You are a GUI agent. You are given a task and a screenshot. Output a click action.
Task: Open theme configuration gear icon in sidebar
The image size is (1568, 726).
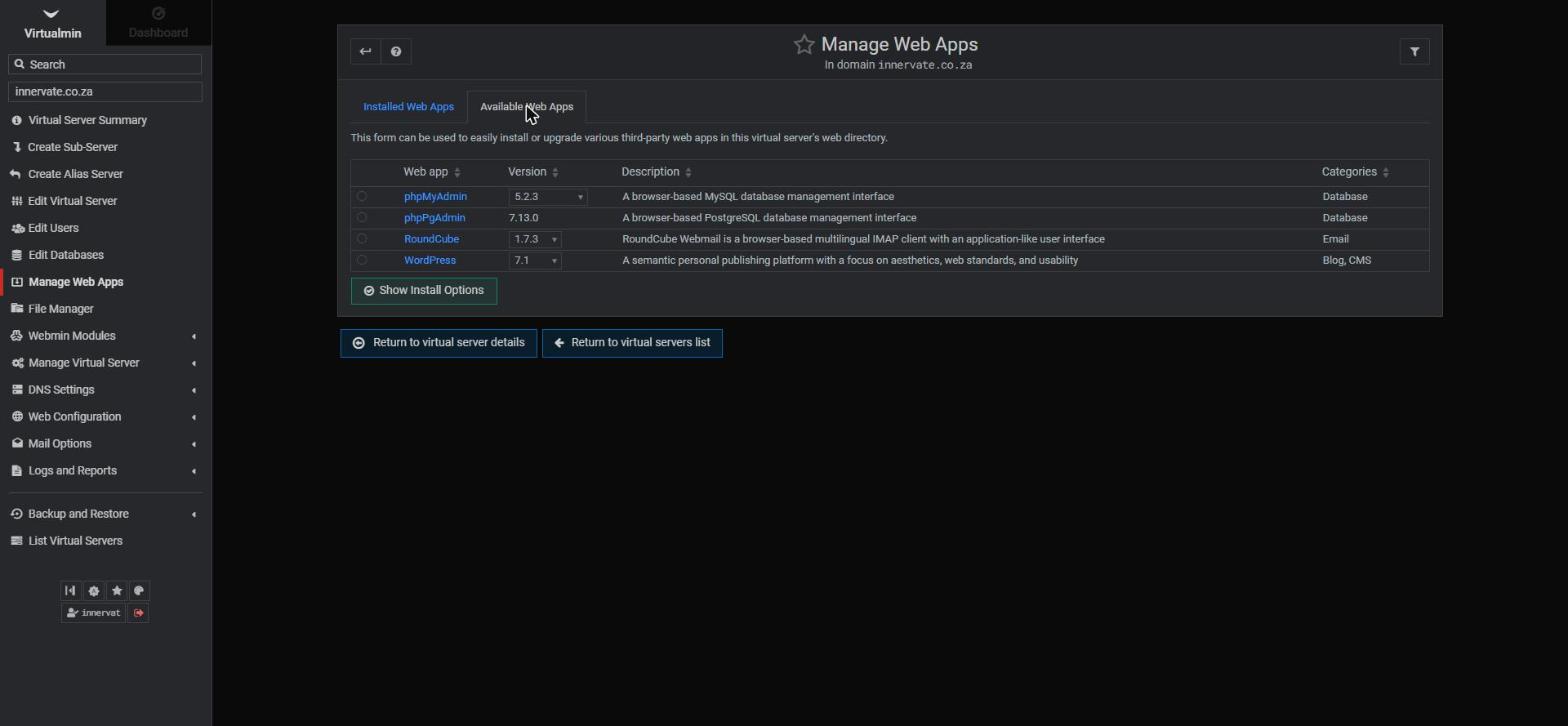(x=94, y=591)
